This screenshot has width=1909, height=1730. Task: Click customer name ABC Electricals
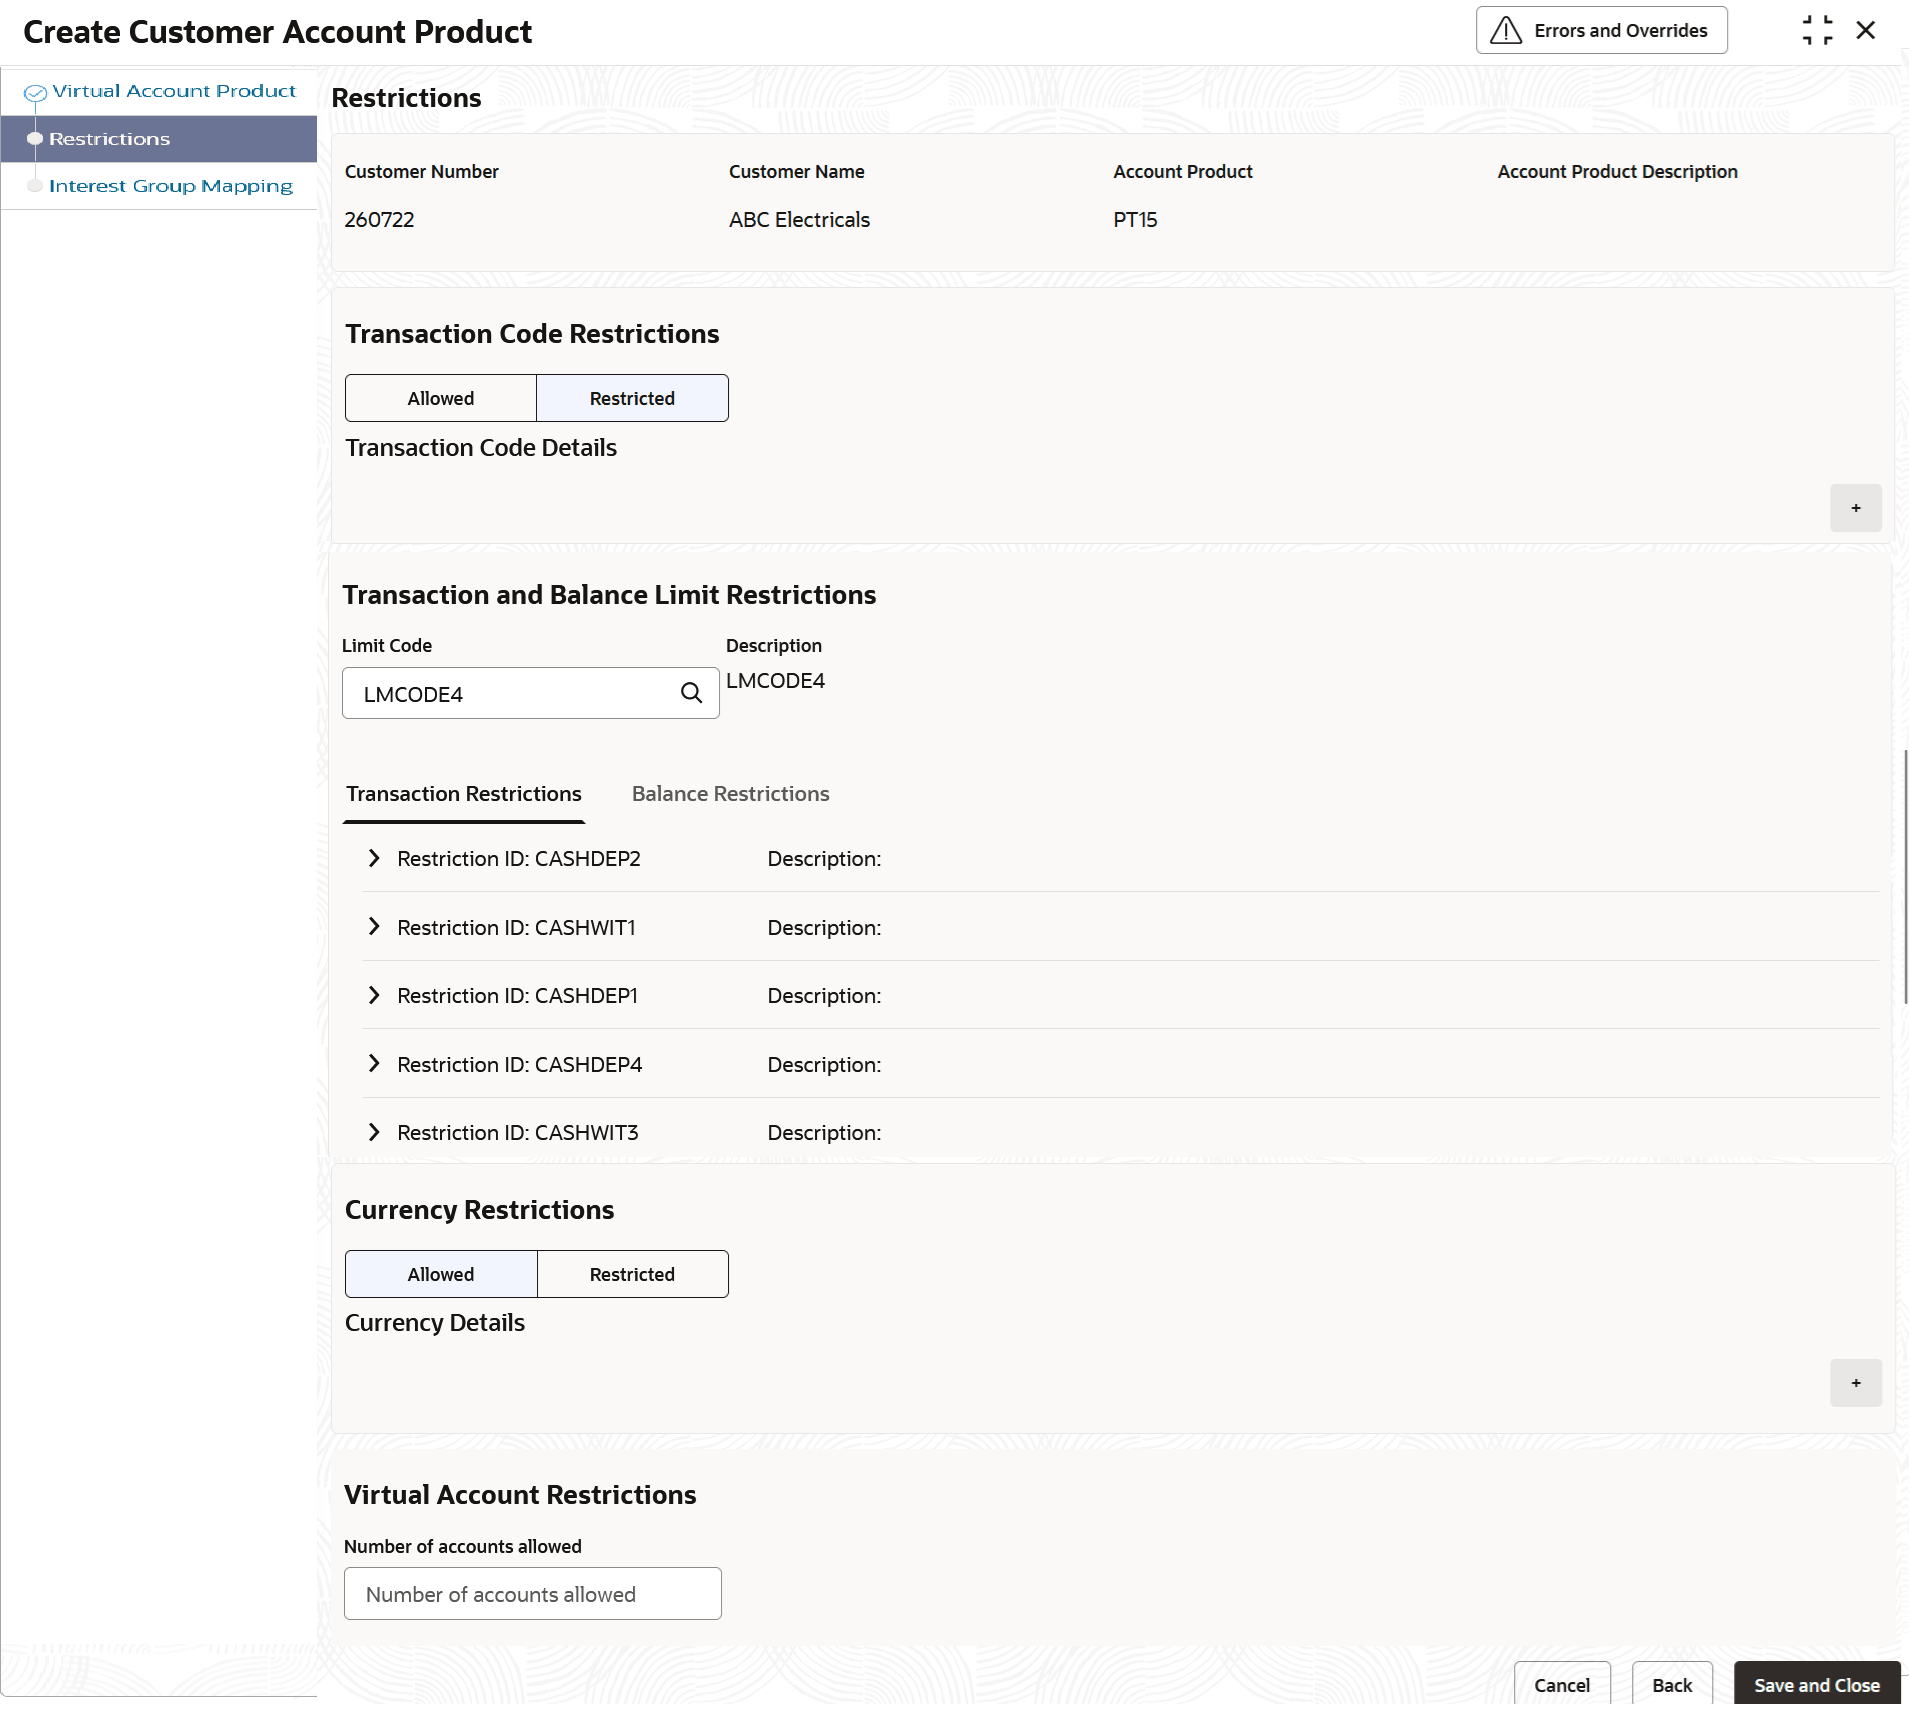[799, 220]
